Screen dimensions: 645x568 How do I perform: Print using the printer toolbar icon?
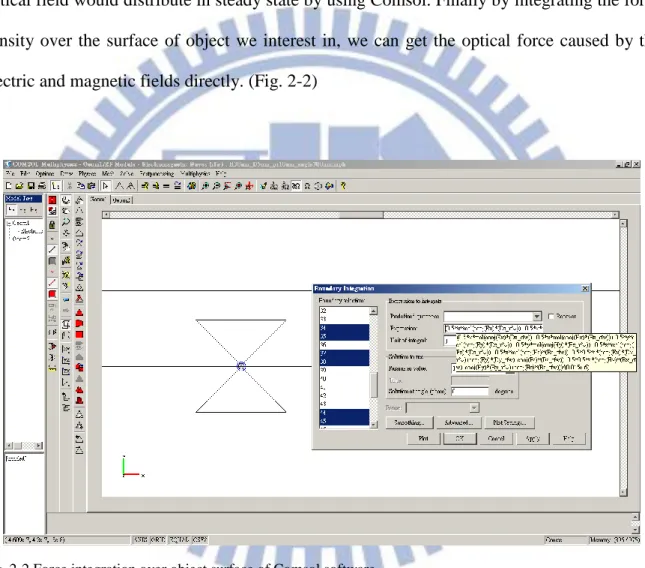(42, 186)
